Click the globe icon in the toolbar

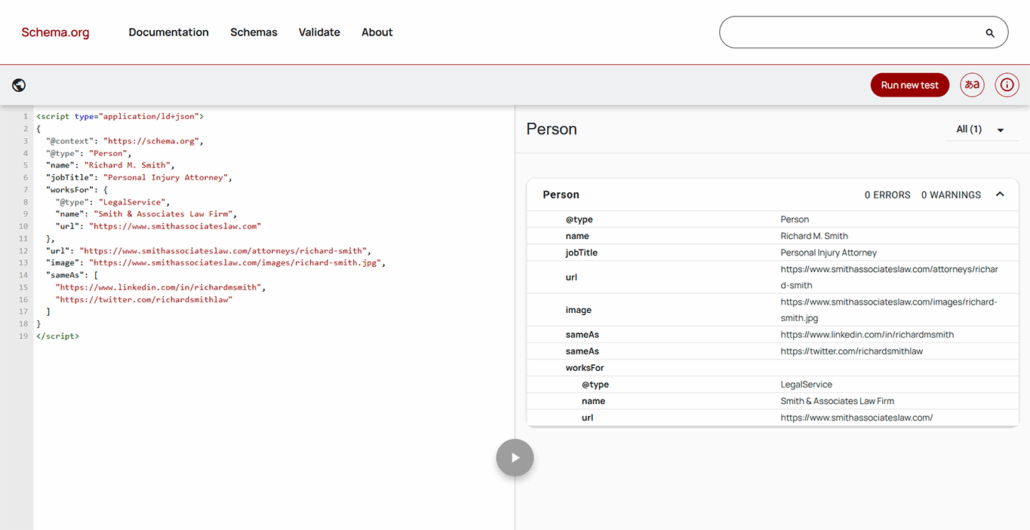[19, 85]
